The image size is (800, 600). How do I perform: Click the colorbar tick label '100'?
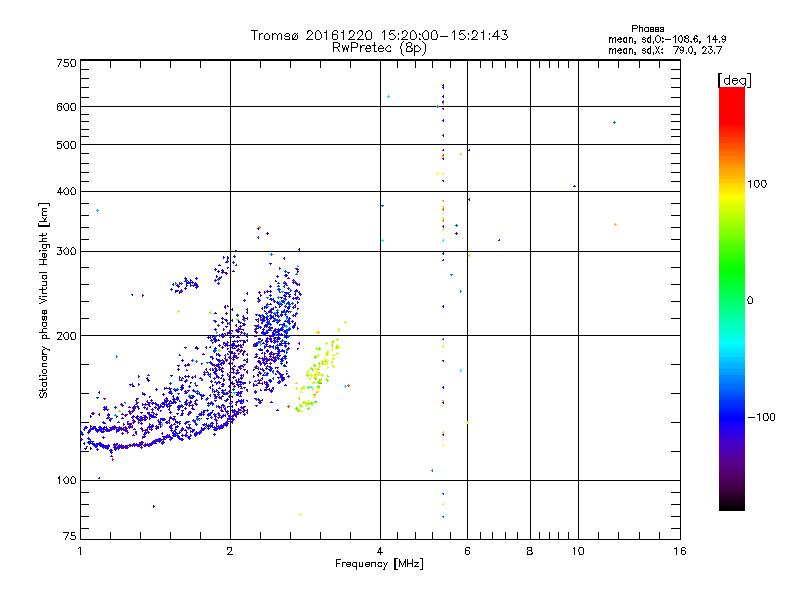[x=757, y=184]
